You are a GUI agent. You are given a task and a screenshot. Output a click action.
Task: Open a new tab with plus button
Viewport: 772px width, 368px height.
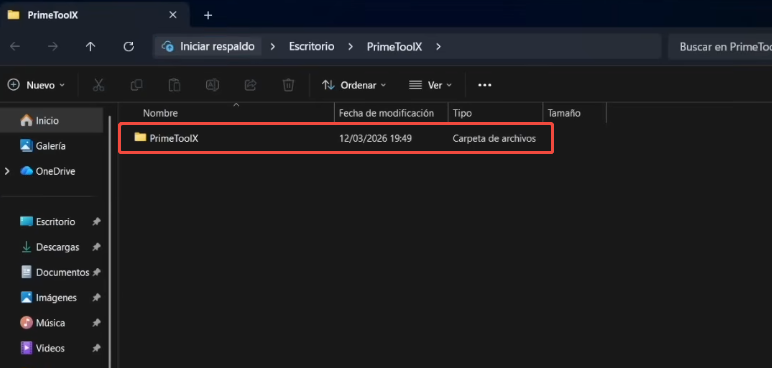click(208, 15)
